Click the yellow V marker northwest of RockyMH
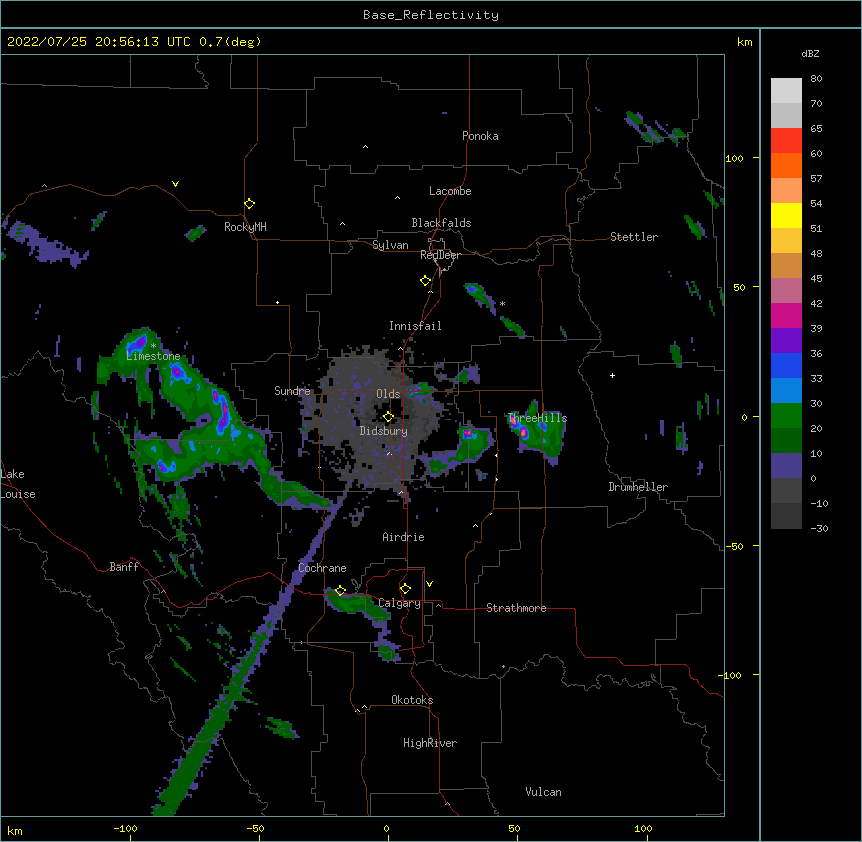This screenshot has width=862, height=842. pos(175,184)
